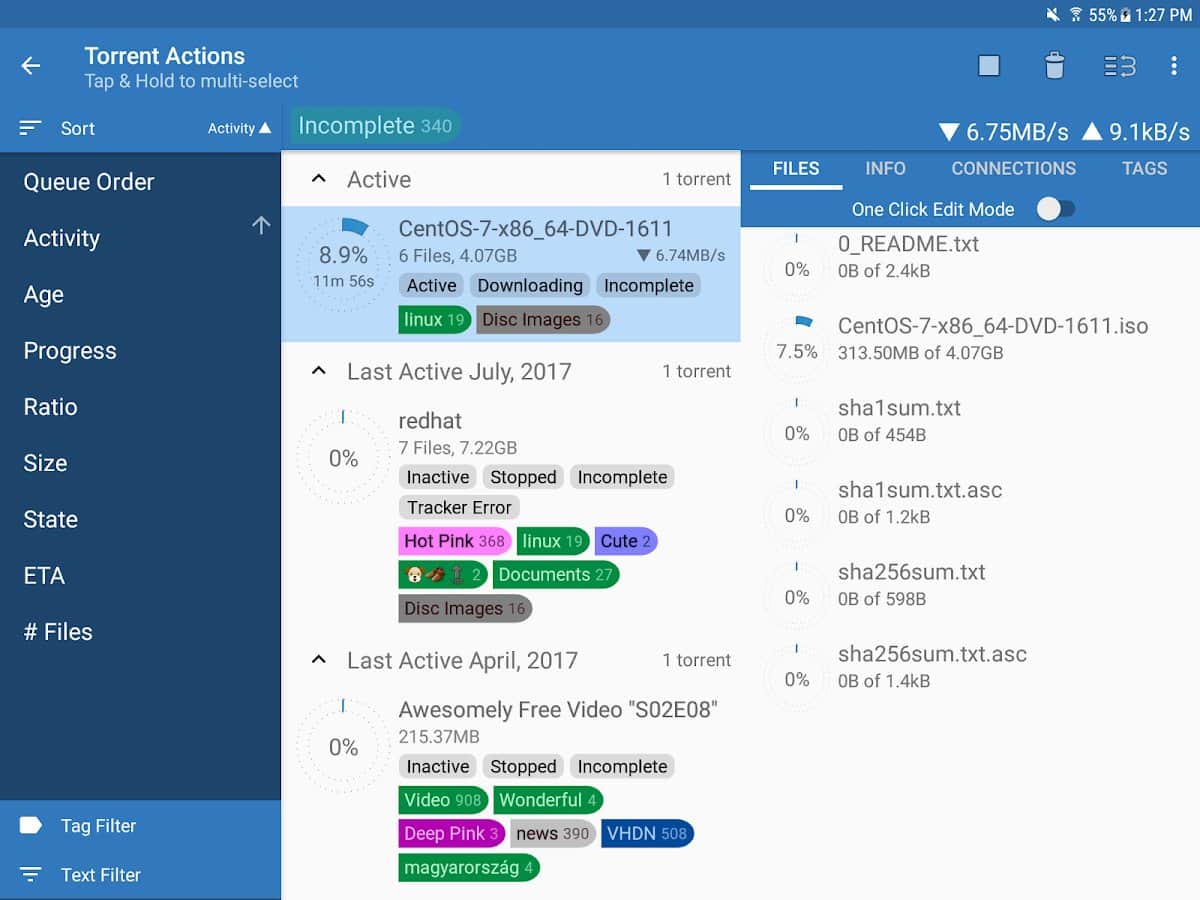Open the three-dot overflow menu
This screenshot has height=900, width=1200.
1174,66
